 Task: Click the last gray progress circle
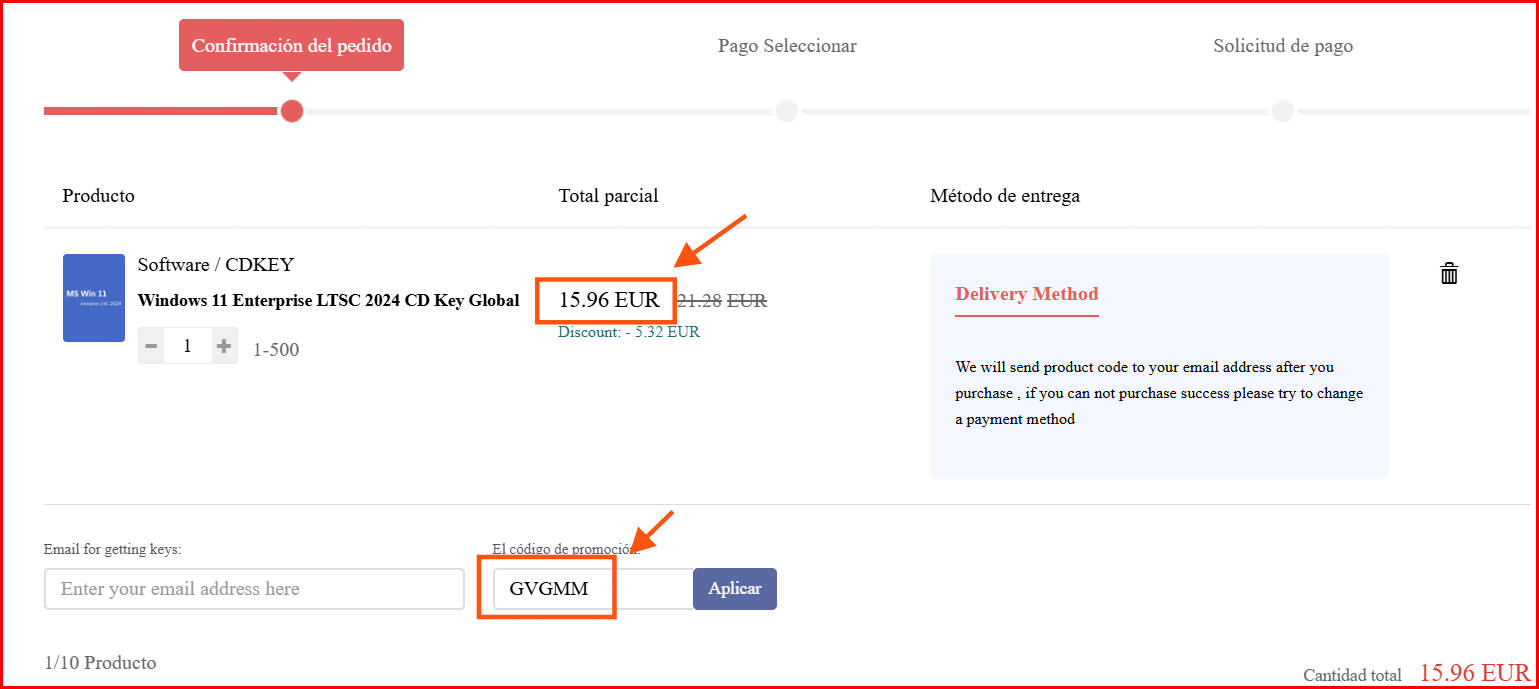[1283, 110]
